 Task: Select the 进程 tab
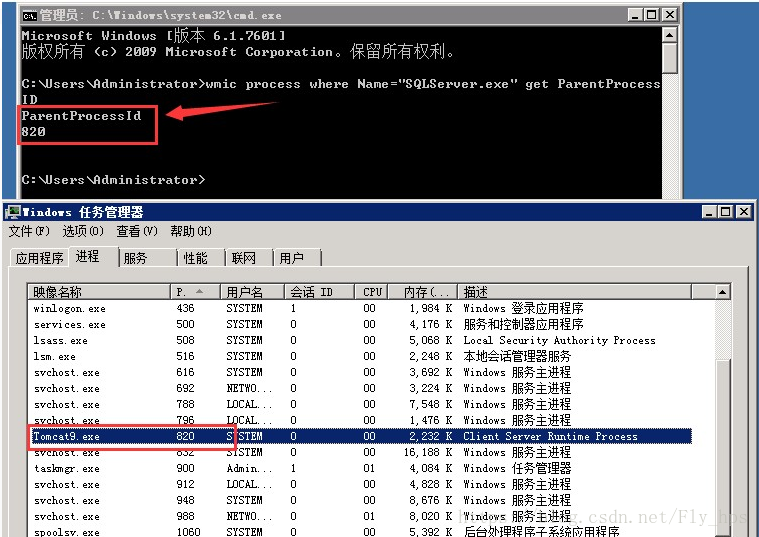point(93,257)
